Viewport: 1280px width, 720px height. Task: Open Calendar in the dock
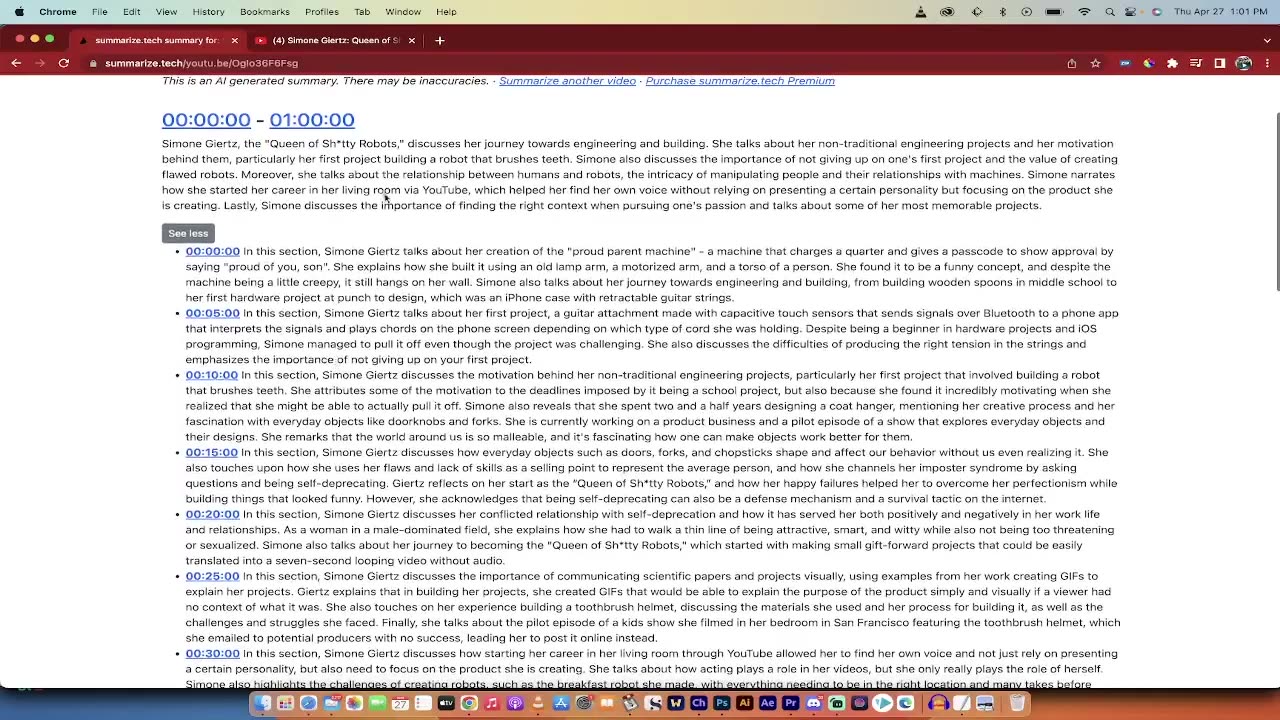coord(400,703)
